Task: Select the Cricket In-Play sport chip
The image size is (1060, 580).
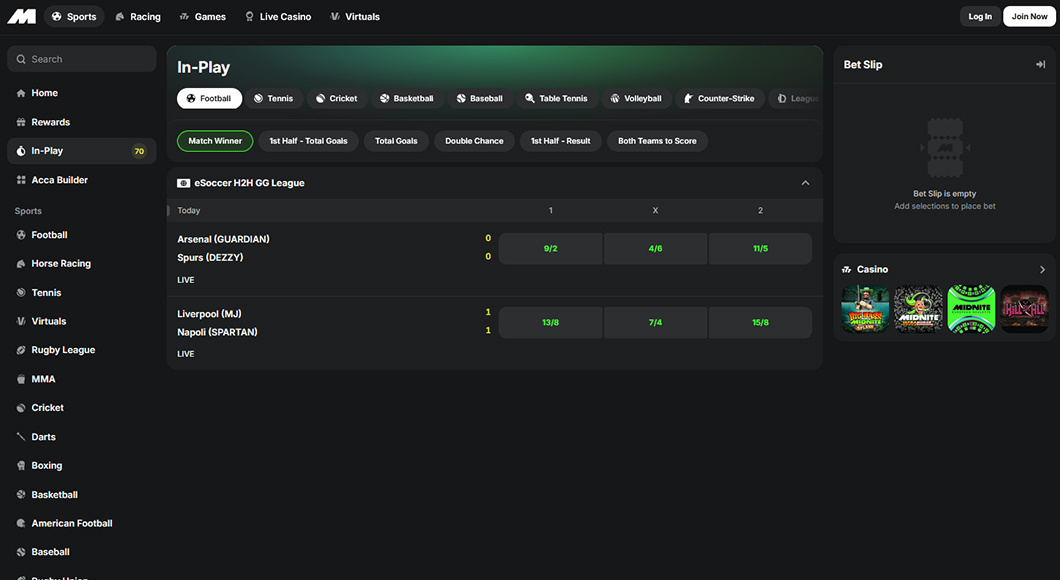Action: pos(337,99)
